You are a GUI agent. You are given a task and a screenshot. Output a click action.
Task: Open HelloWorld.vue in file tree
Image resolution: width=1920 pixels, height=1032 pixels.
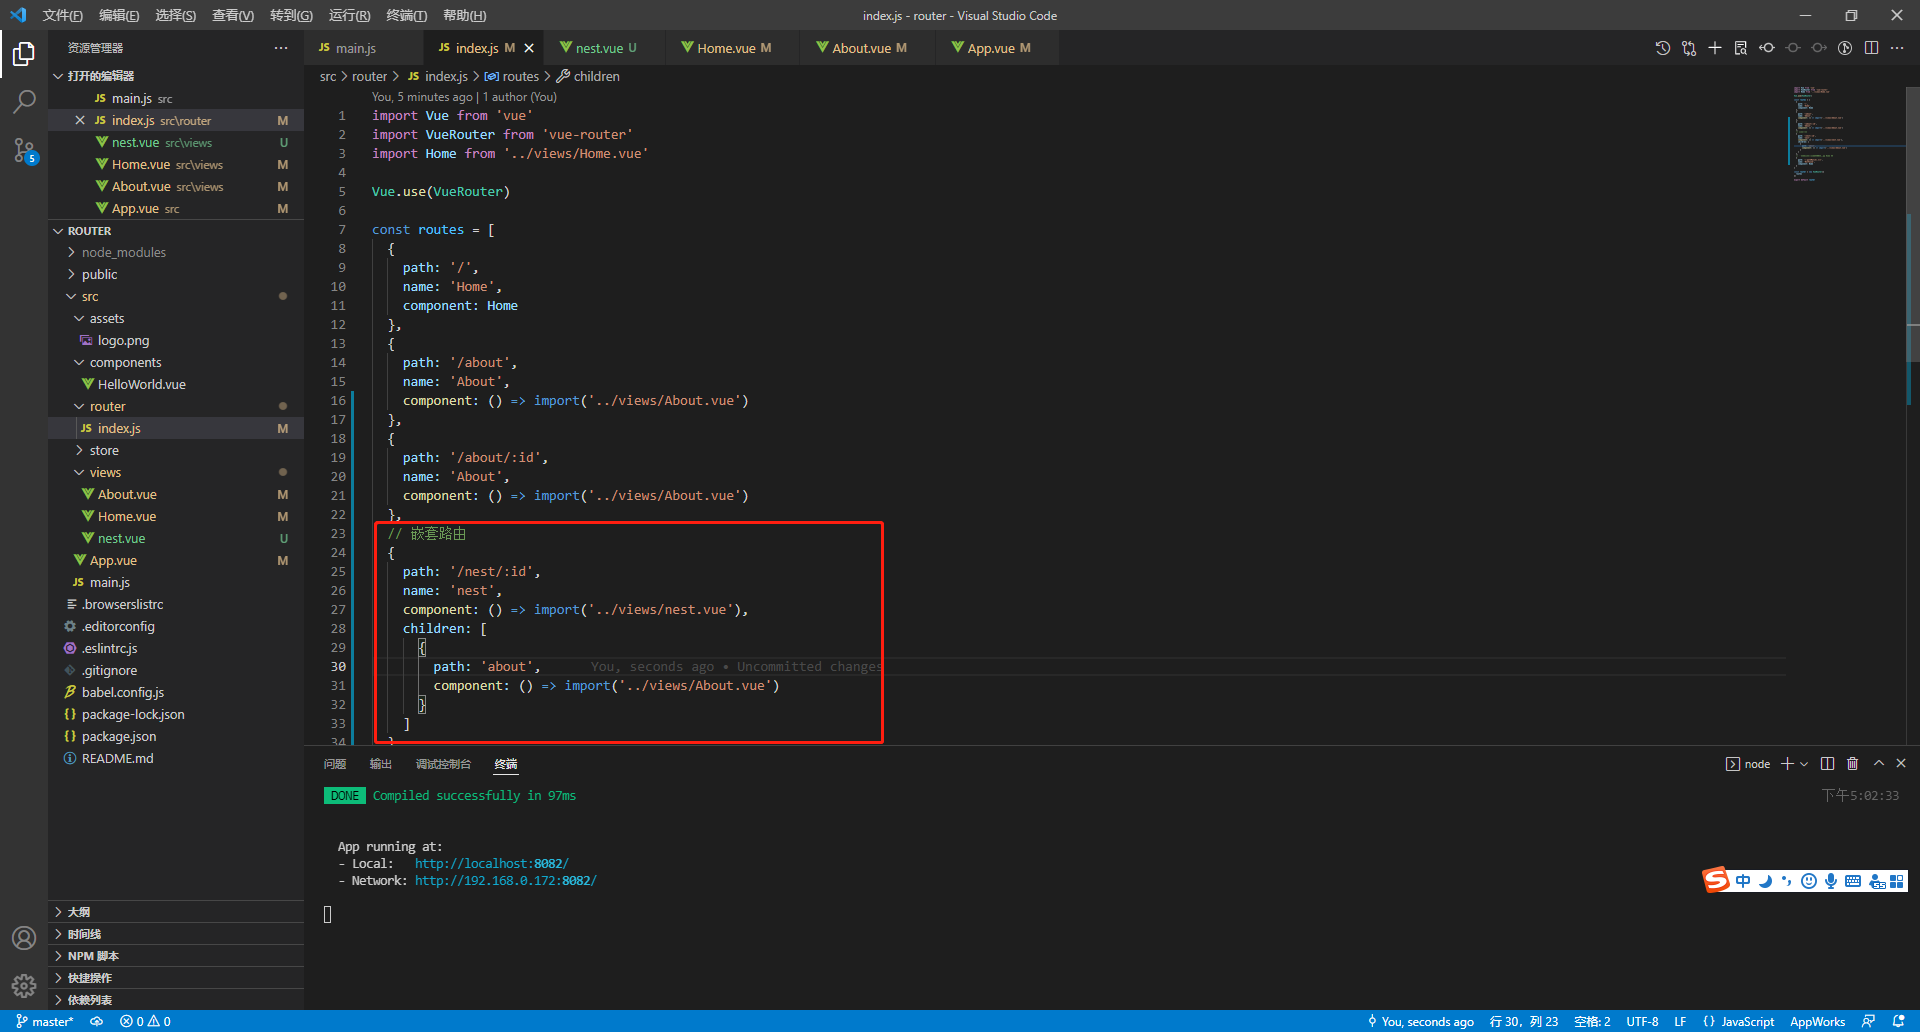[141, 385]
